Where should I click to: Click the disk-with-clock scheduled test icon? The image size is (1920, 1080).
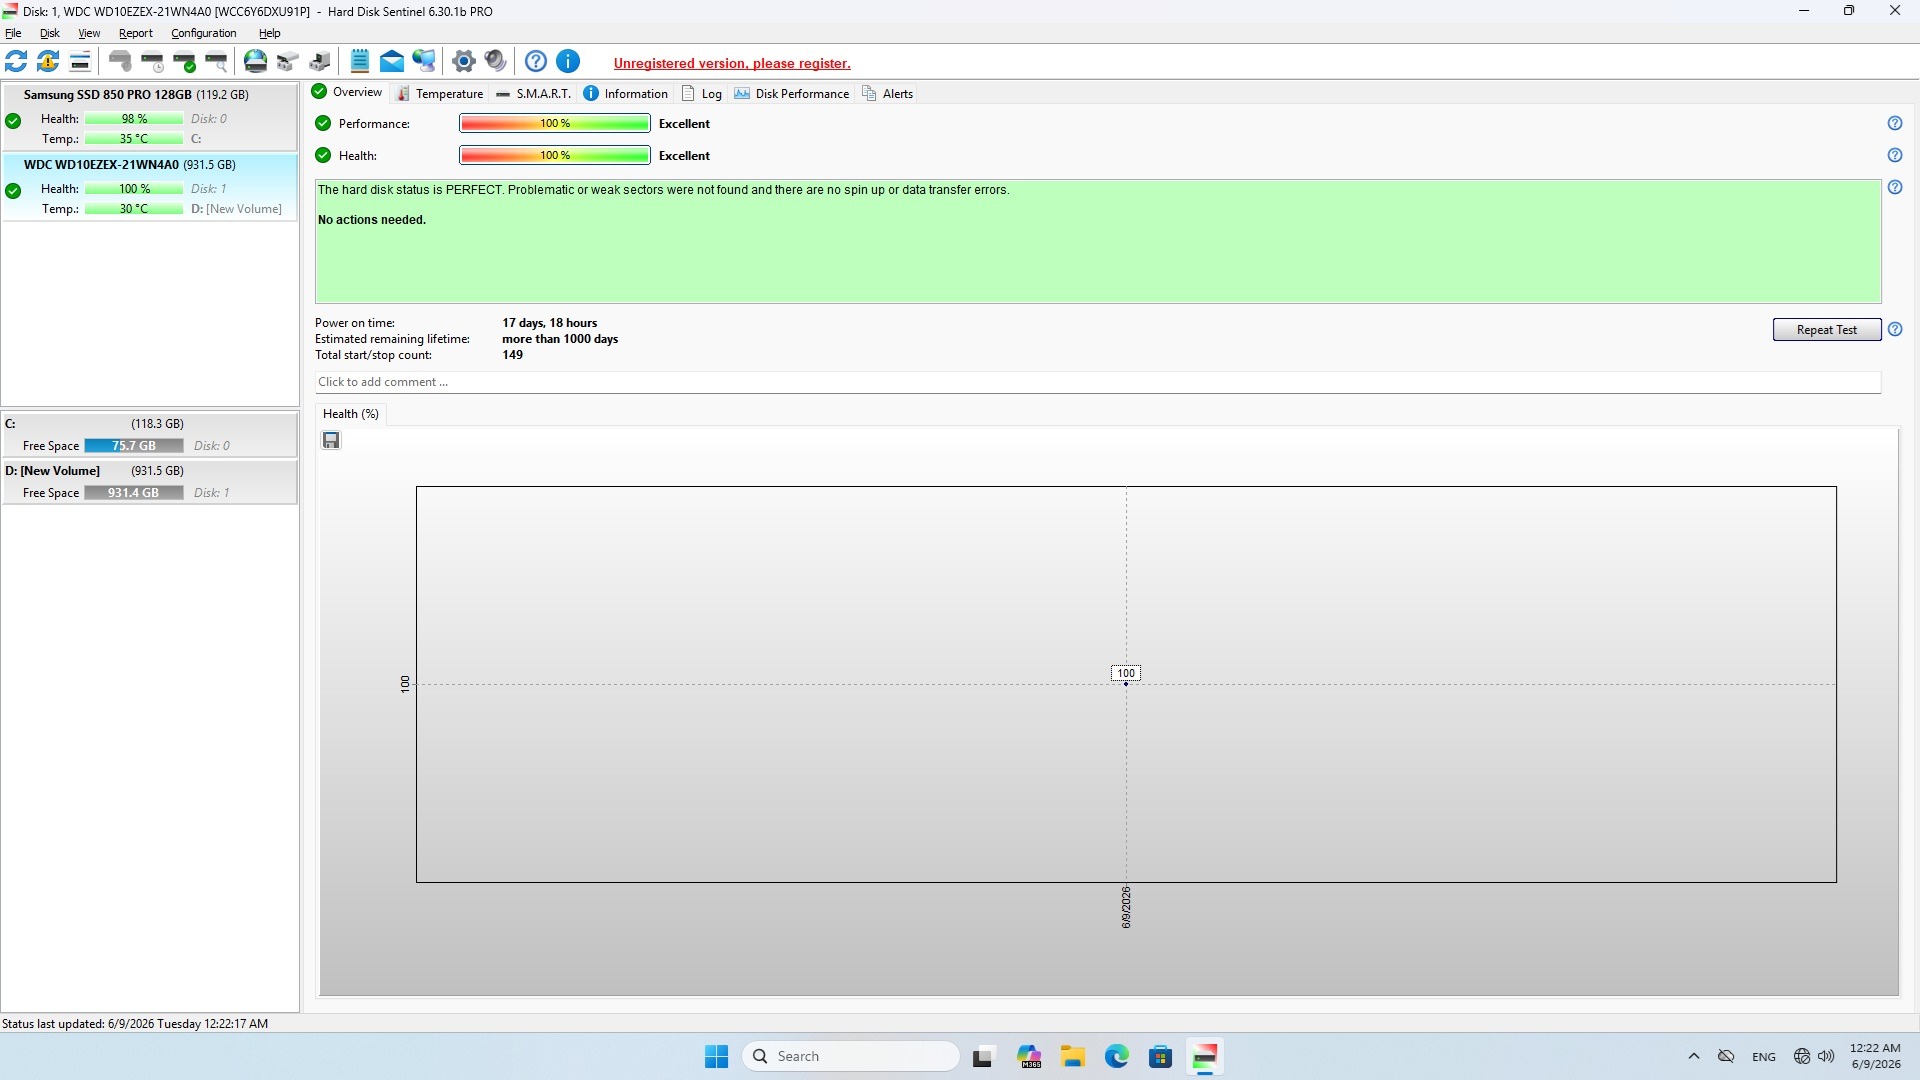coord(152,61)
